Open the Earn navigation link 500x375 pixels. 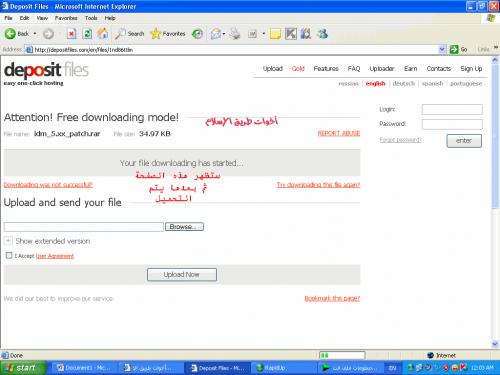(410, 69)
